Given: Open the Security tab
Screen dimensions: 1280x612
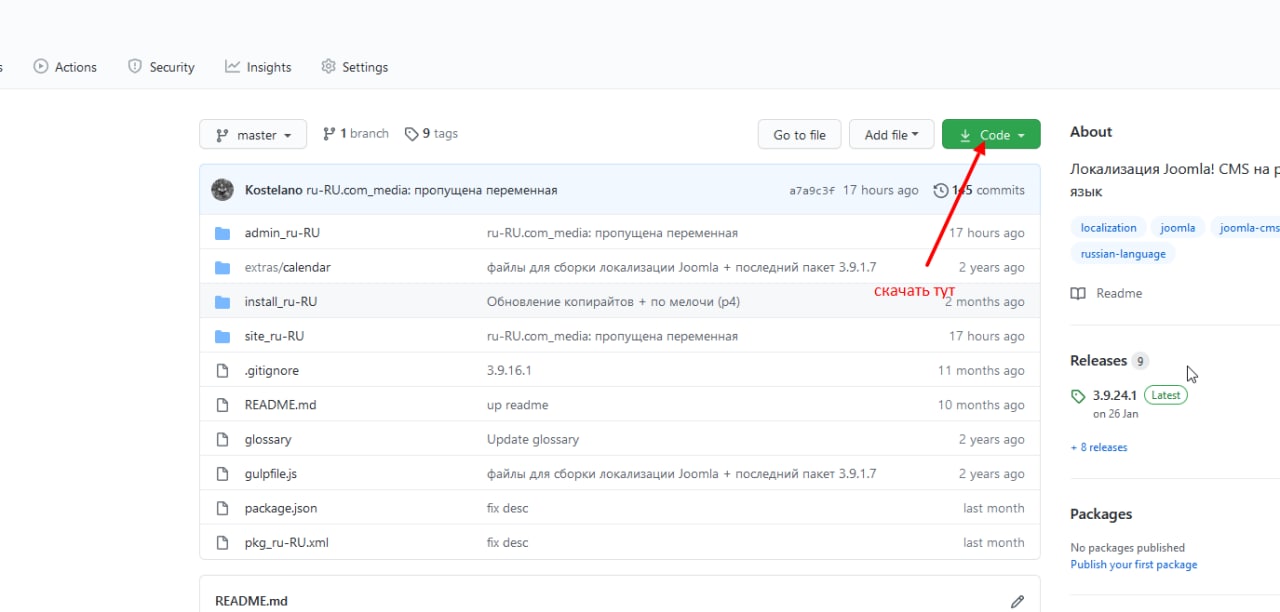Looking at the screenshot, I should [x=161, y=67].
